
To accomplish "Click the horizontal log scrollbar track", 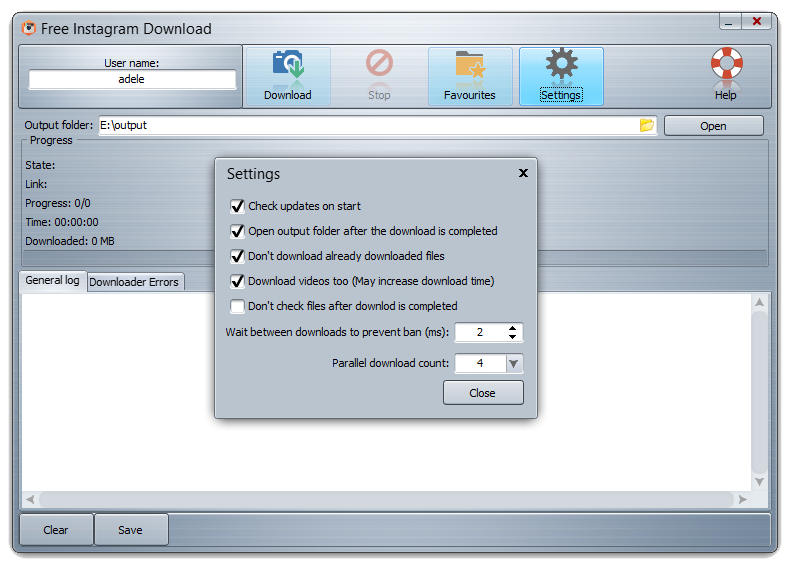I will coord(386,499).
